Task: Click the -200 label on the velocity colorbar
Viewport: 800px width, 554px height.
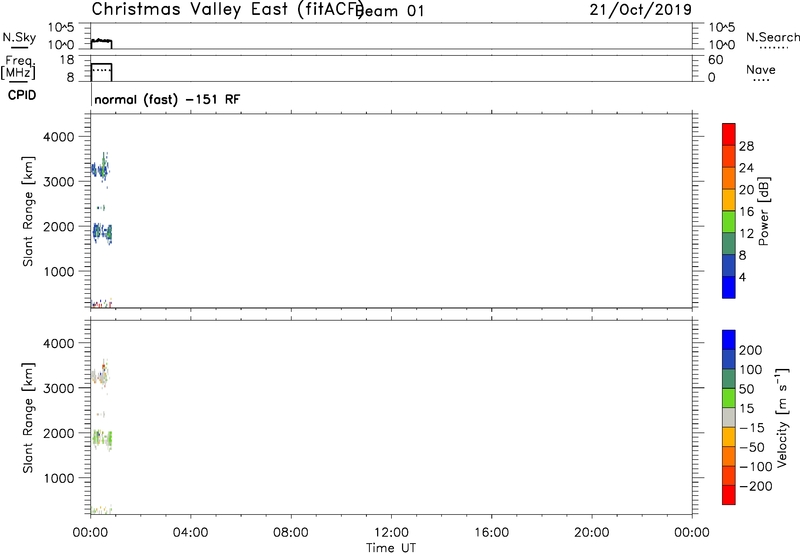Action: coord(756,486)
